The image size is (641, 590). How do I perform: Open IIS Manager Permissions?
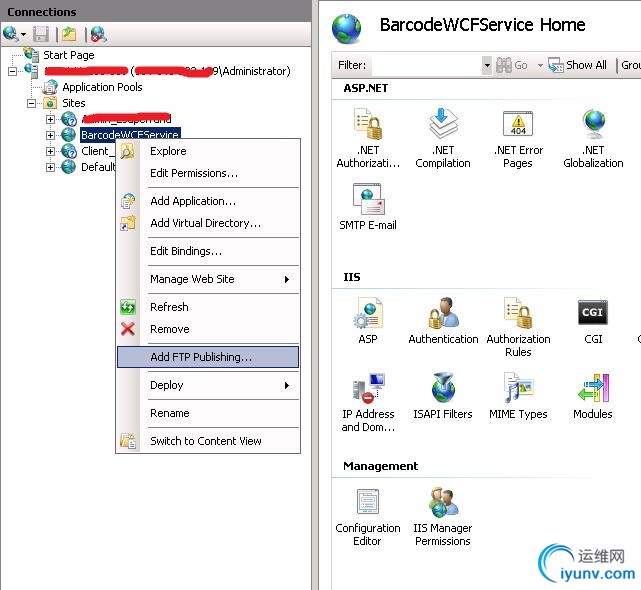click(443, 516)
